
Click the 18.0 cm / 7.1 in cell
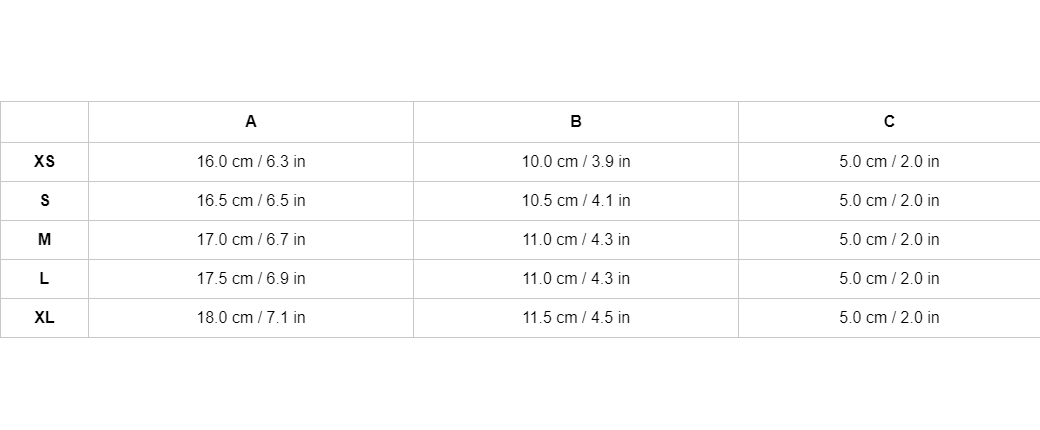pyautogui.click(x=251, y=317)
